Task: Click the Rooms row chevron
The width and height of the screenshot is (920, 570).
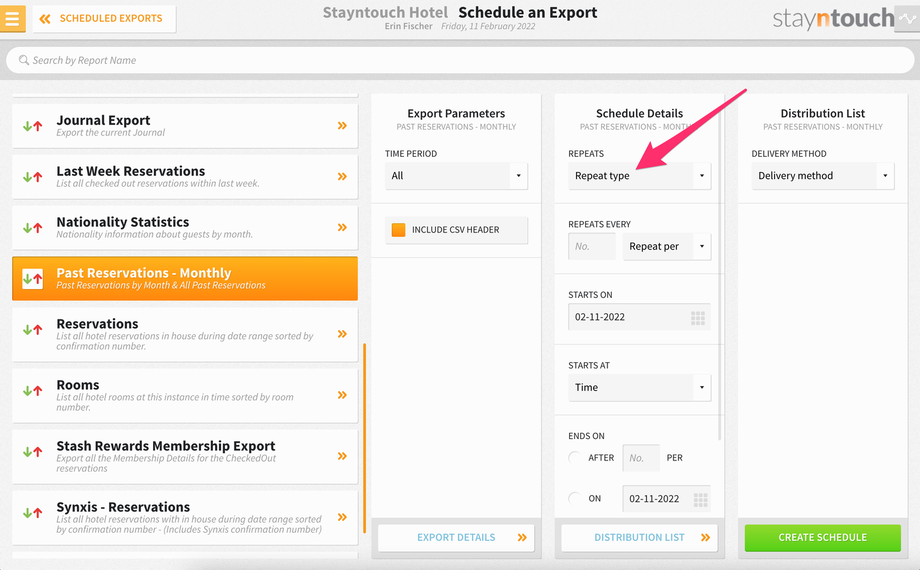Action: [x=342, y=395]
